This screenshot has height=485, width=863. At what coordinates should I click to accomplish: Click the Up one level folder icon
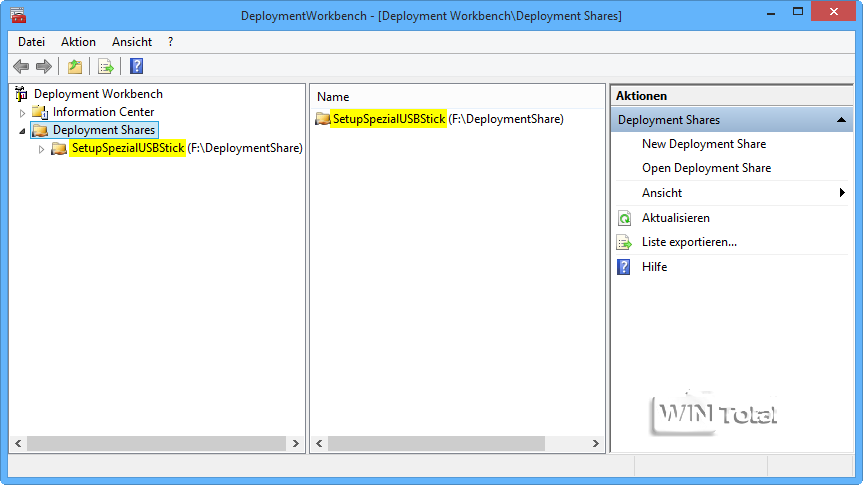[x=74, y=67]
